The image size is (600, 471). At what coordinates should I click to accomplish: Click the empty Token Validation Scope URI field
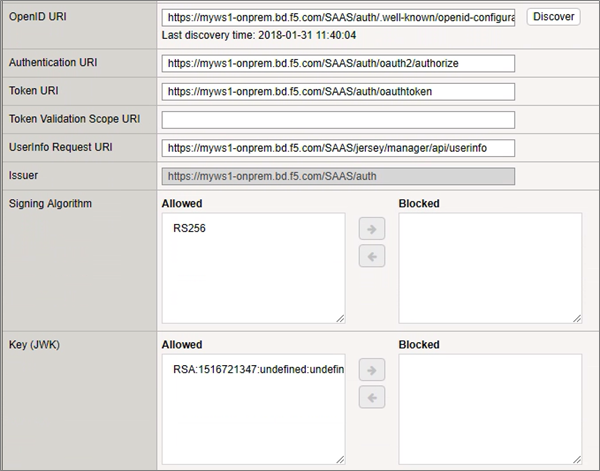338,120
